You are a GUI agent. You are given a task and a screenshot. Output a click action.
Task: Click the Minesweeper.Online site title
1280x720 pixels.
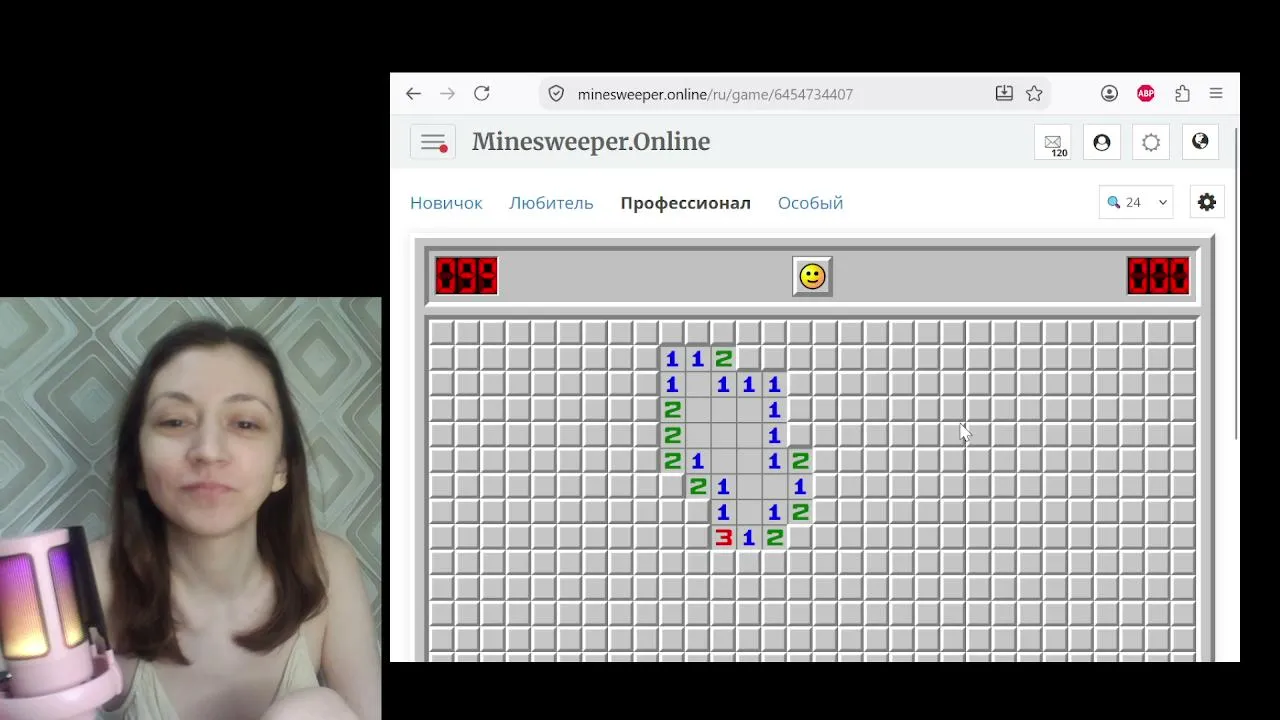591,142
